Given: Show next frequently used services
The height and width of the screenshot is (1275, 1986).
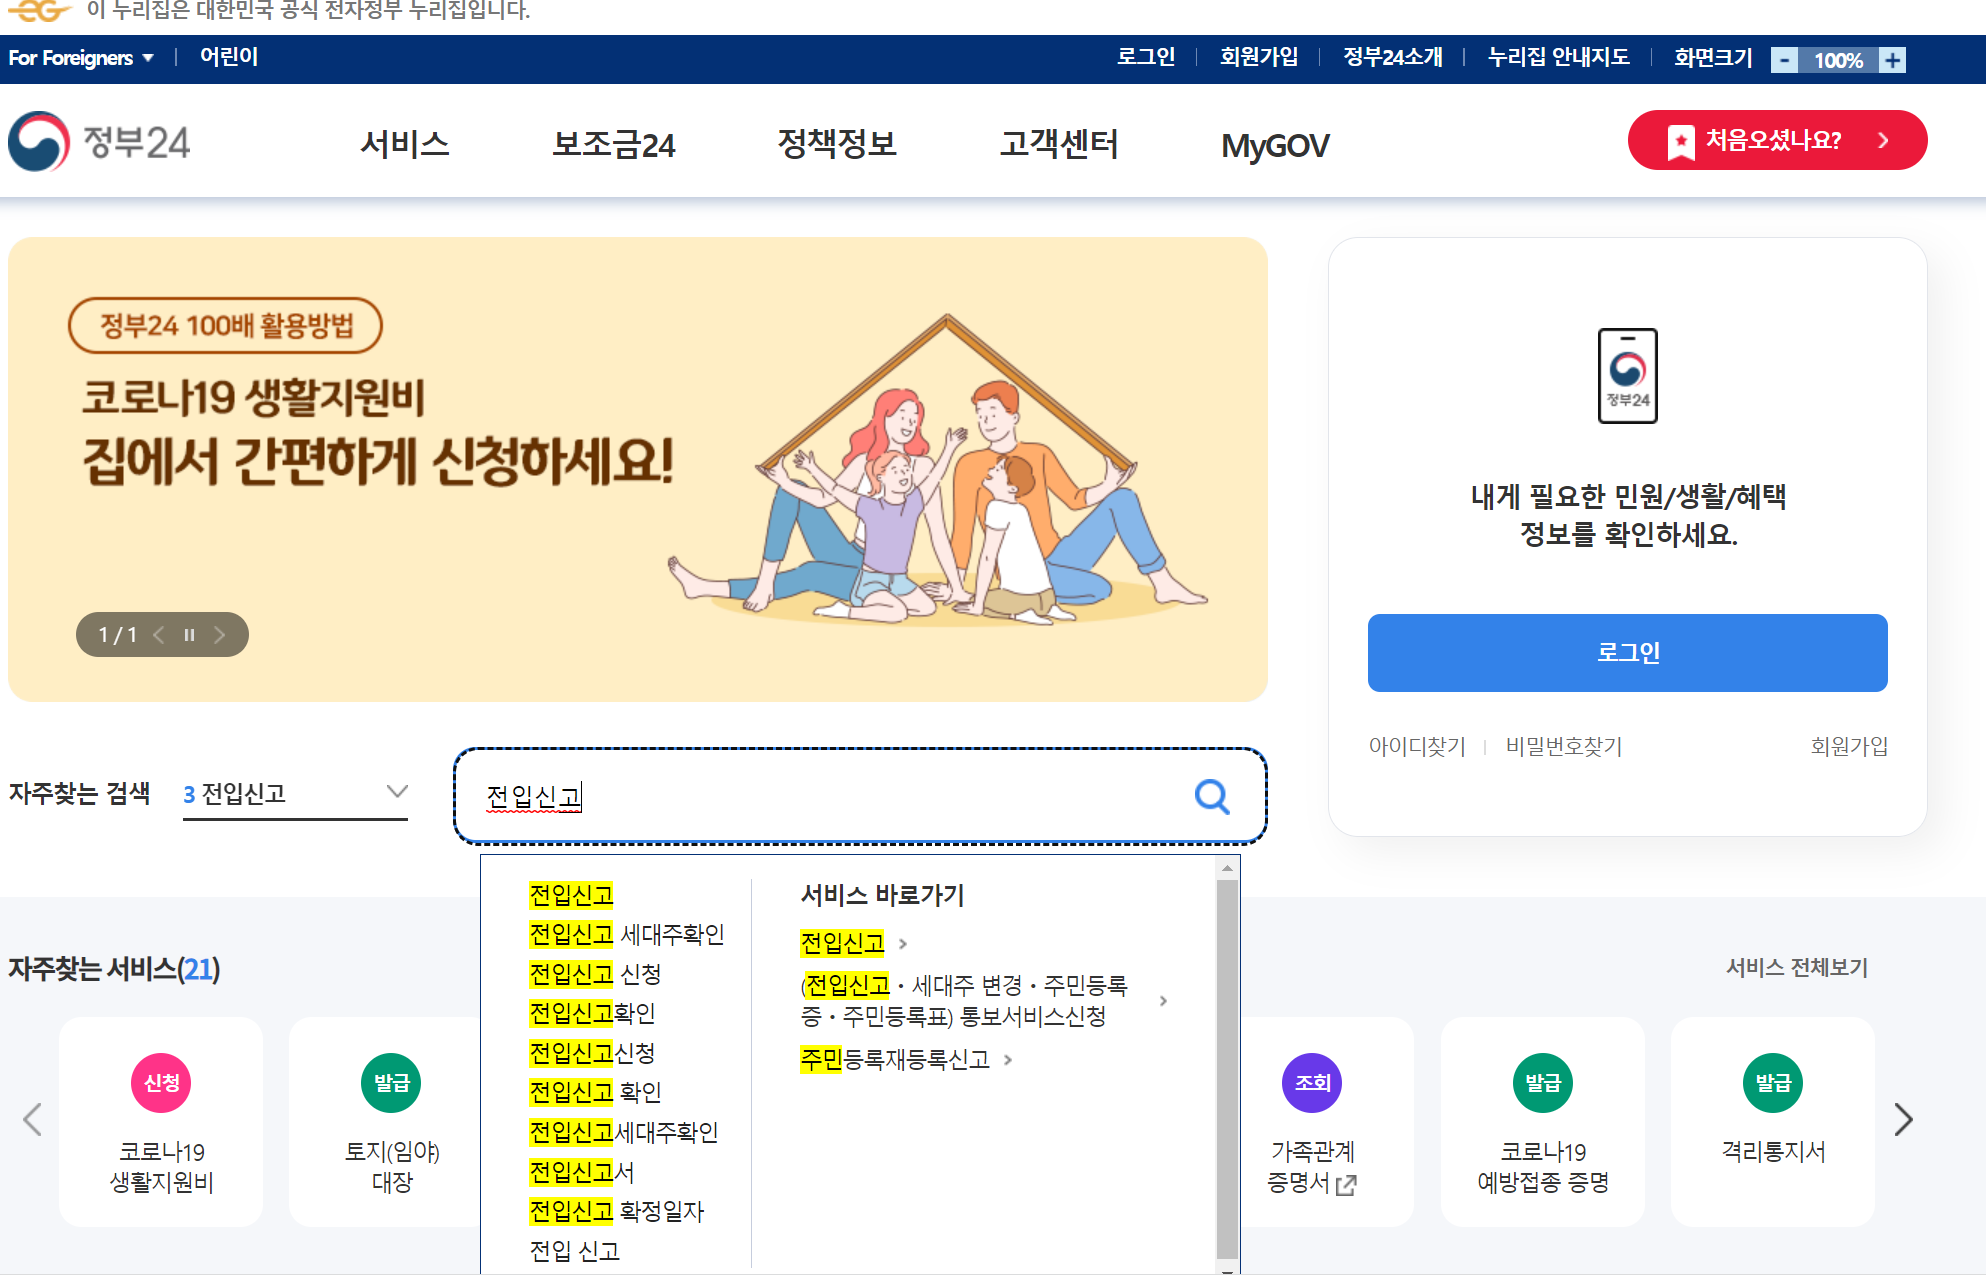Looking at the screenshot, I should coord(1903,1119).
